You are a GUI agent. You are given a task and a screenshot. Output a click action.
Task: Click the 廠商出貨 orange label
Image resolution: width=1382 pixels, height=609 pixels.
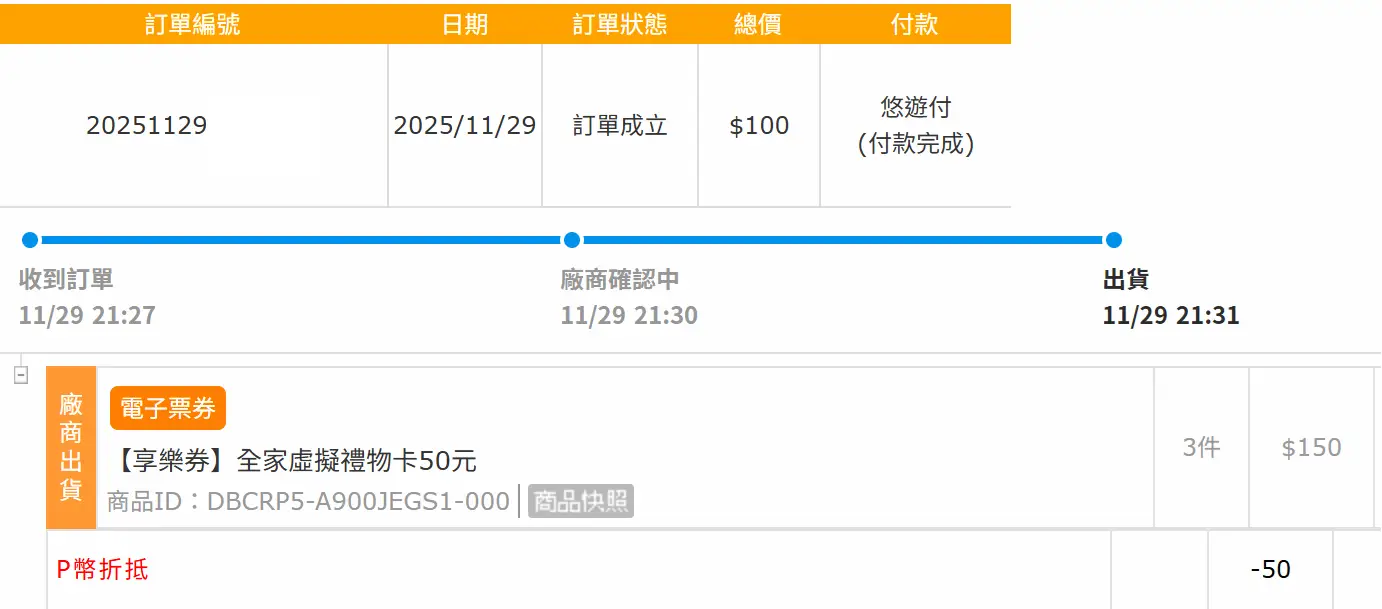click(x=71, y=447)
